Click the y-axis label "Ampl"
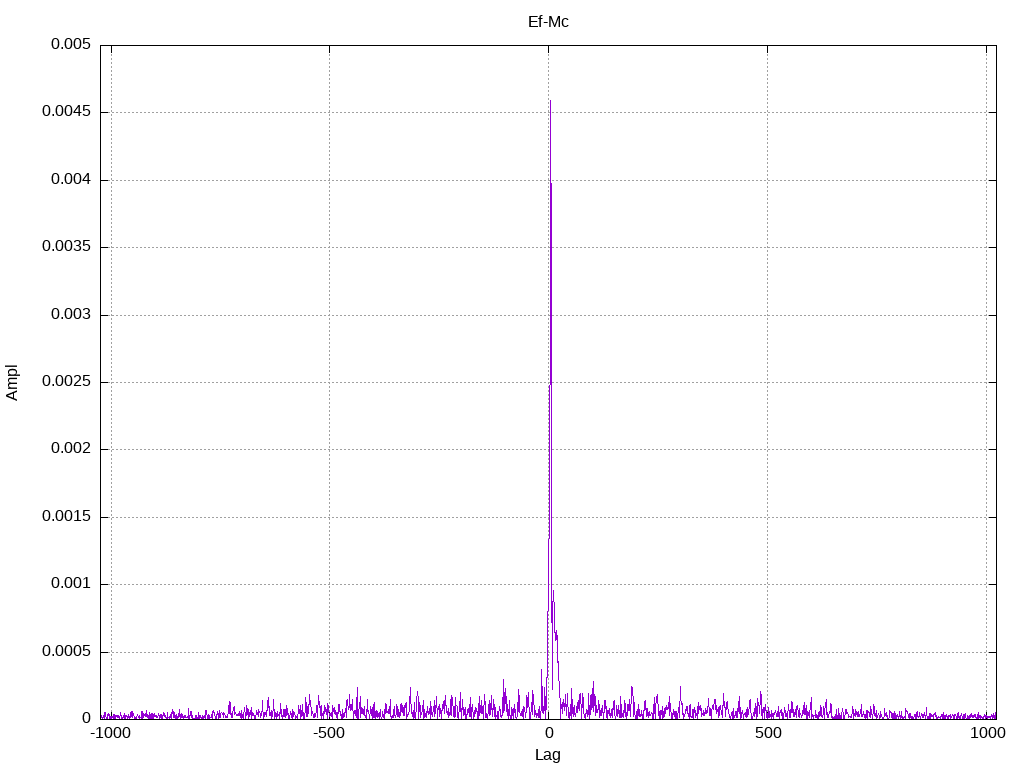Viewport: 1024px width, 768px height. (12, 383)
